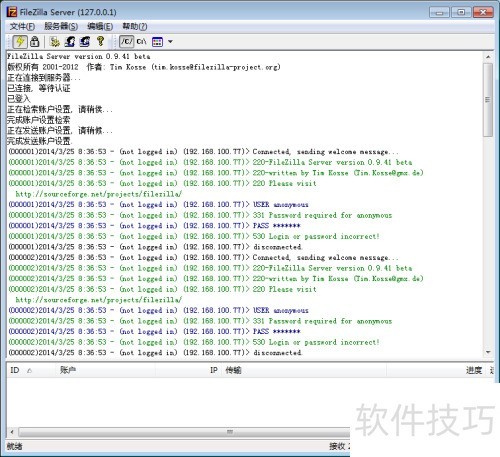Click the '就绪' status bar text
This screenshot has height=457, width=500.
coord(15,447)
